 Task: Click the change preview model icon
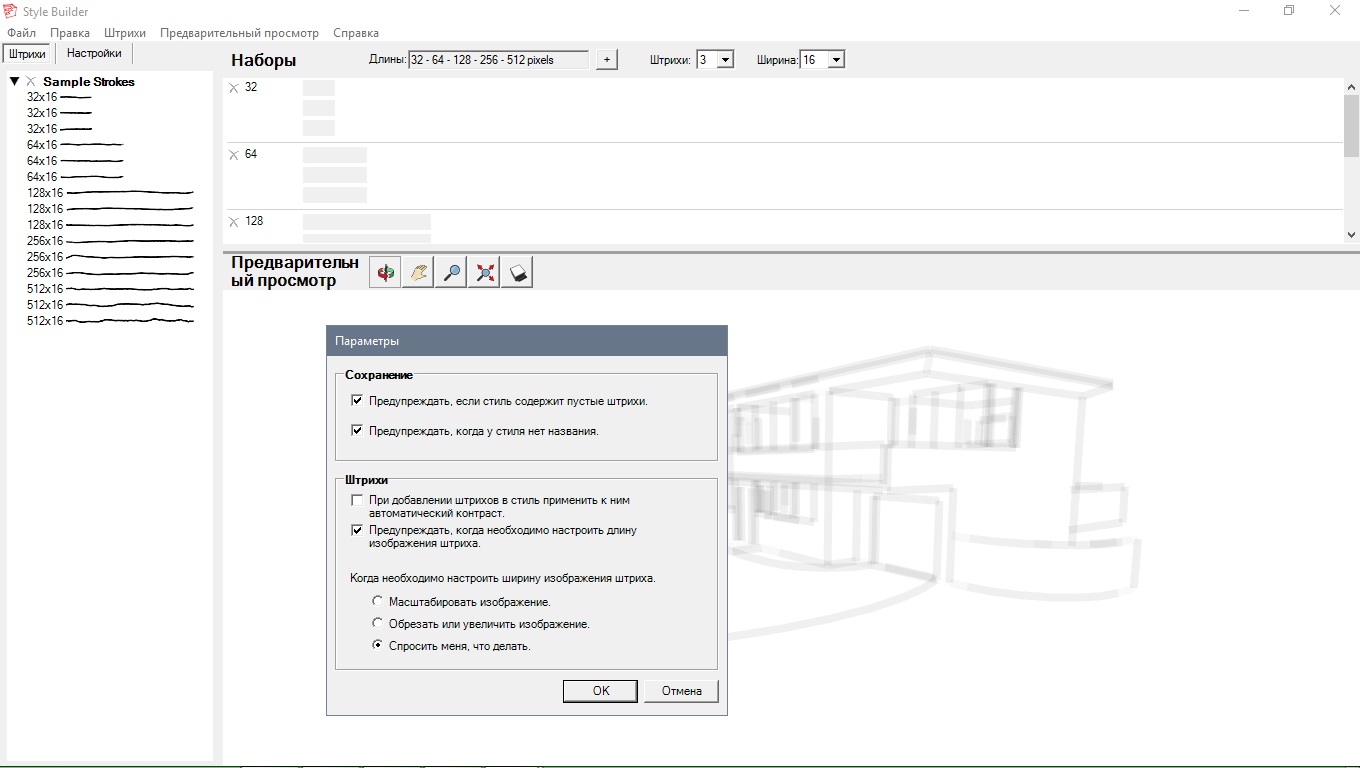coord(518,272)
